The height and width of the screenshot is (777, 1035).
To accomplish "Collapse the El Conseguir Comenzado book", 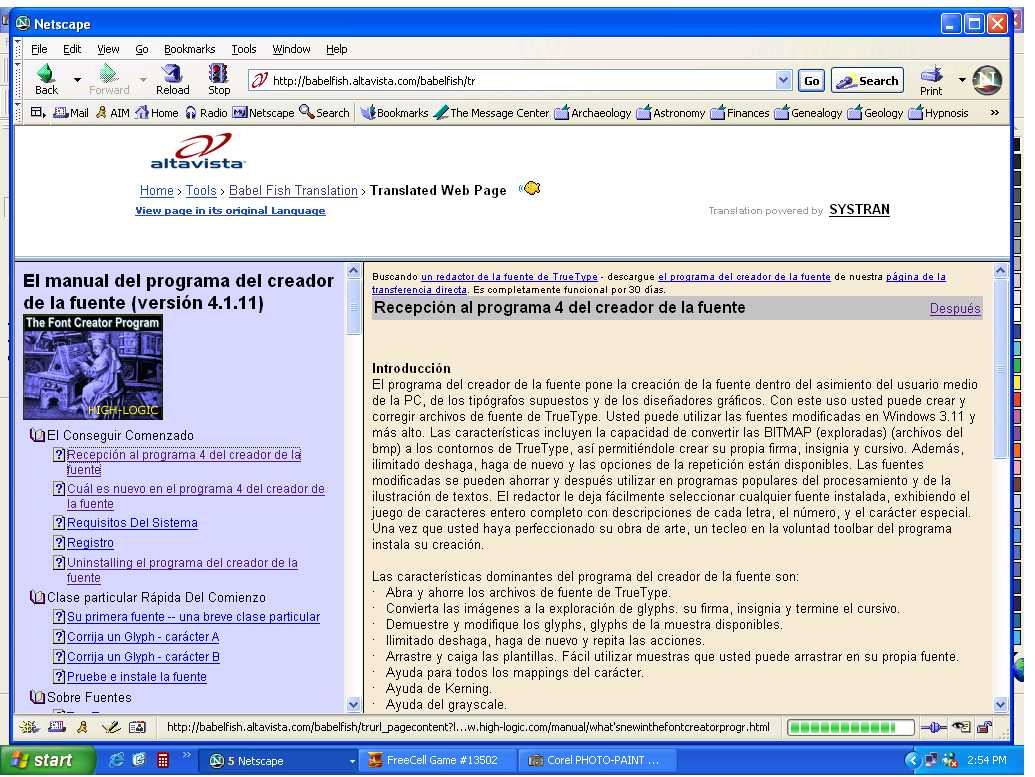I will (37, 436).
